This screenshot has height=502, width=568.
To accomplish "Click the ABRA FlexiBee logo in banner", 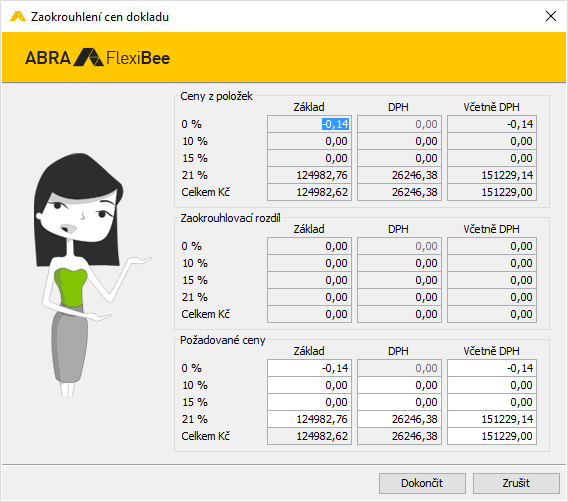I will pyautogui.click(x=97, y=58).
